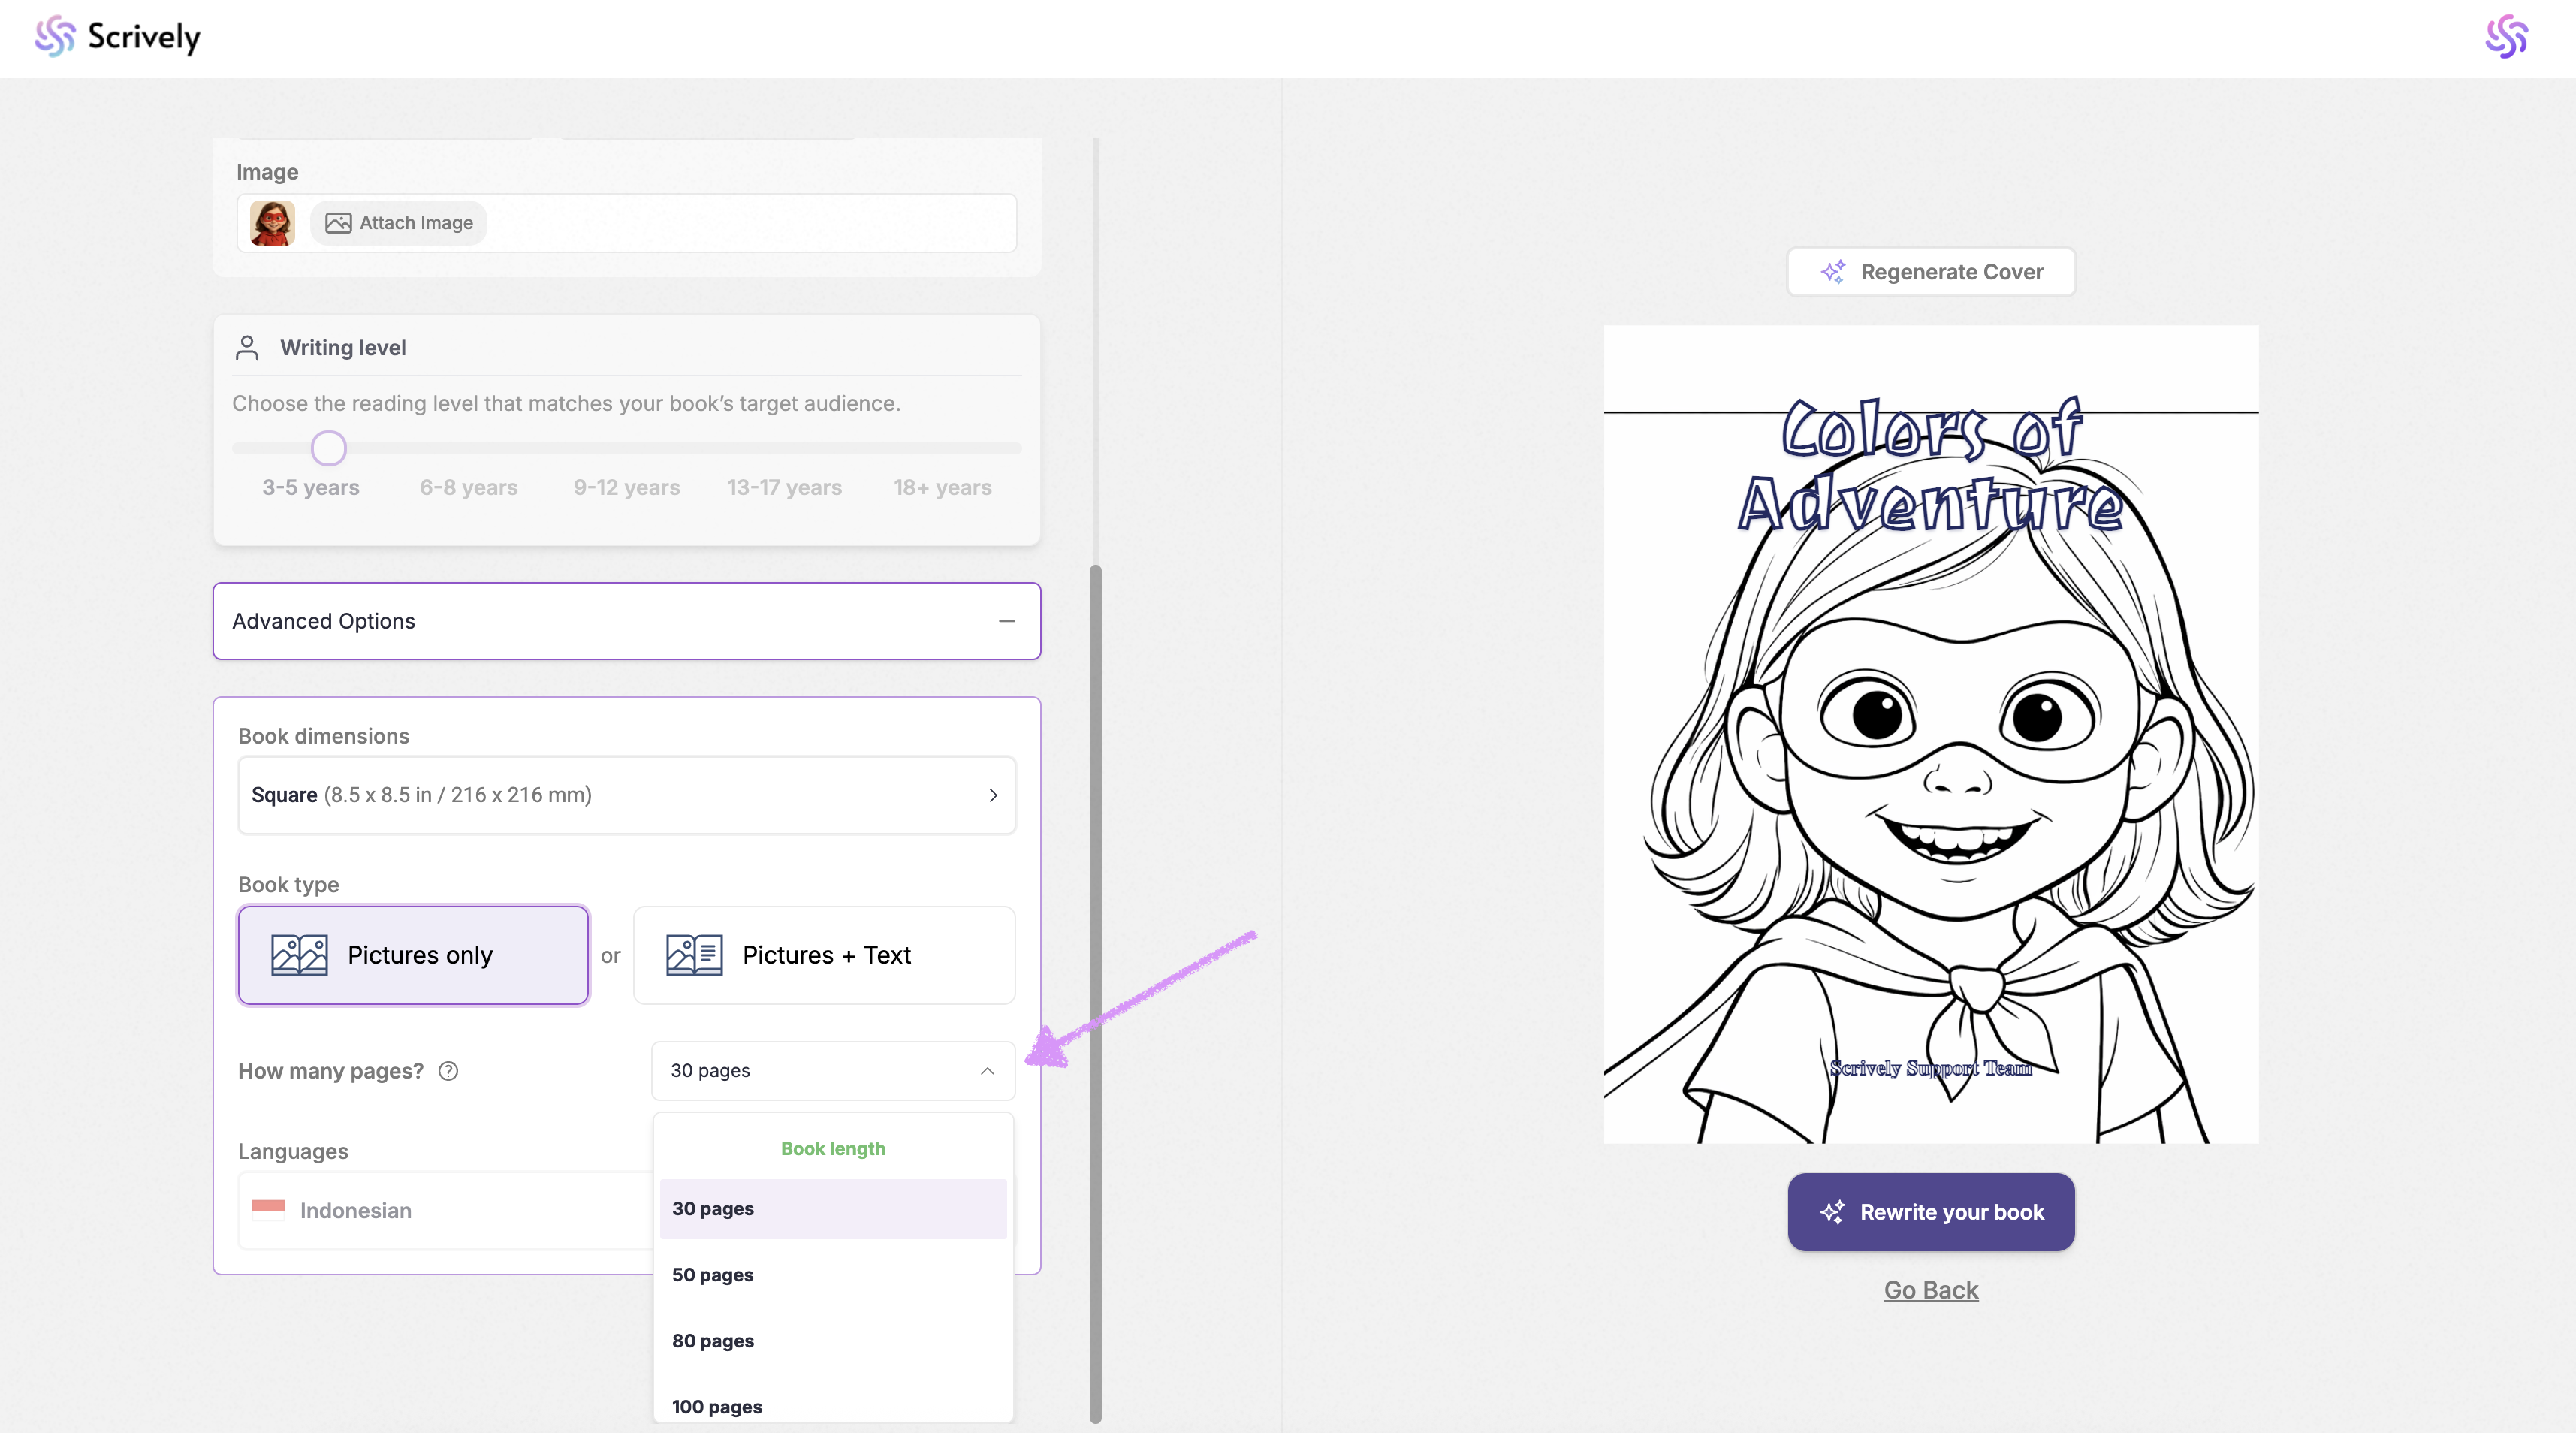Click the Writing level person icon
The height and width of the screenshot is (1433, 2576).
click(247, 347)
